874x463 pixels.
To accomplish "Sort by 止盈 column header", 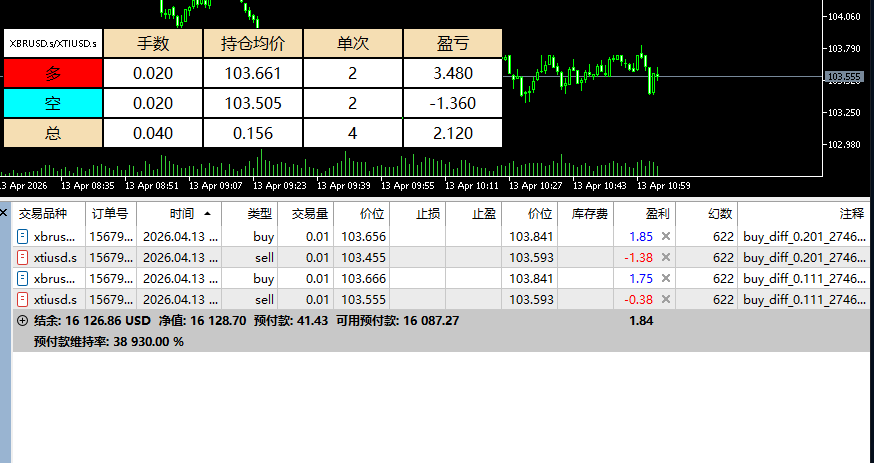I will (x=474, y=213).
